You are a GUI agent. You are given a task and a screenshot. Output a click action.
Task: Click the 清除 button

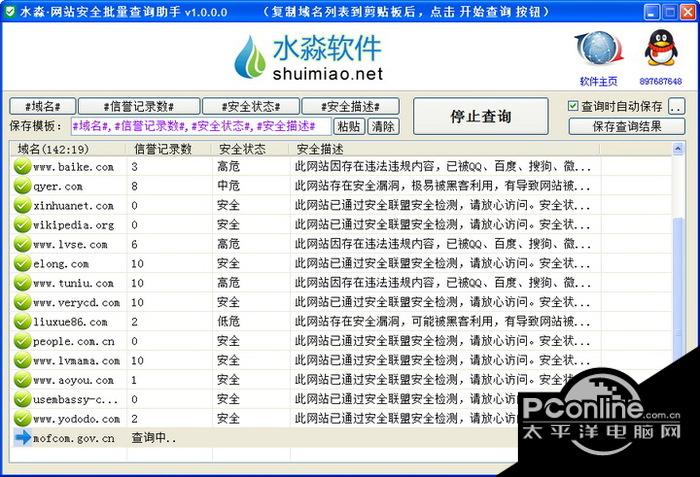pyautogui.click(x=383, y=126)
